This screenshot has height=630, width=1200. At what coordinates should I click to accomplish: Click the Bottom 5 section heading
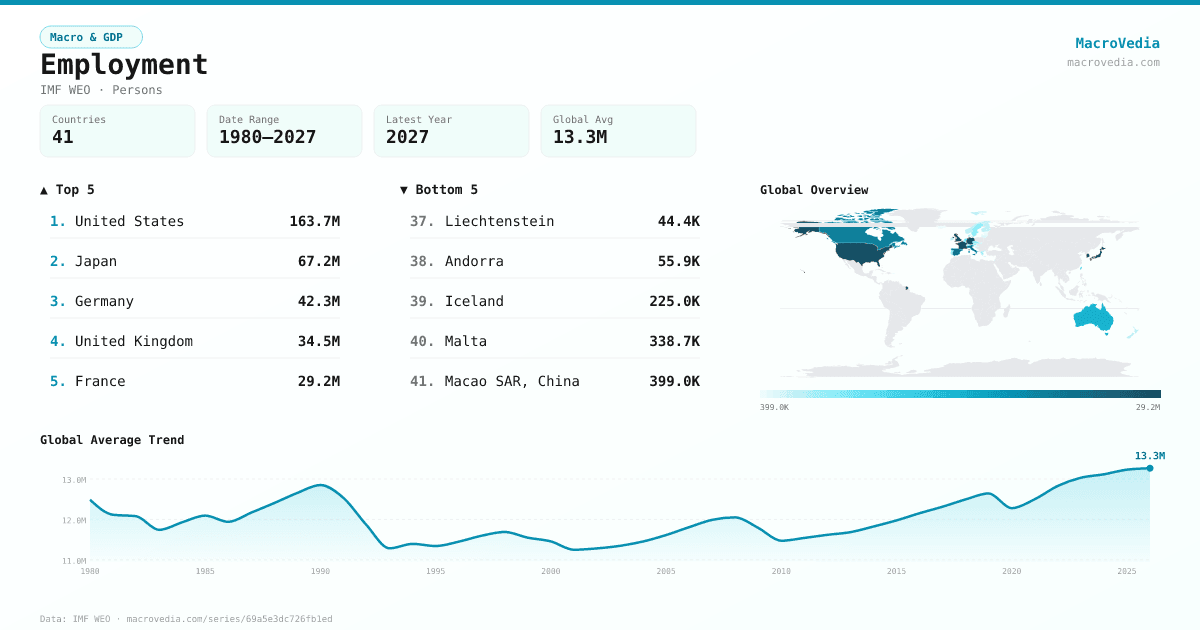click(439, 189)
